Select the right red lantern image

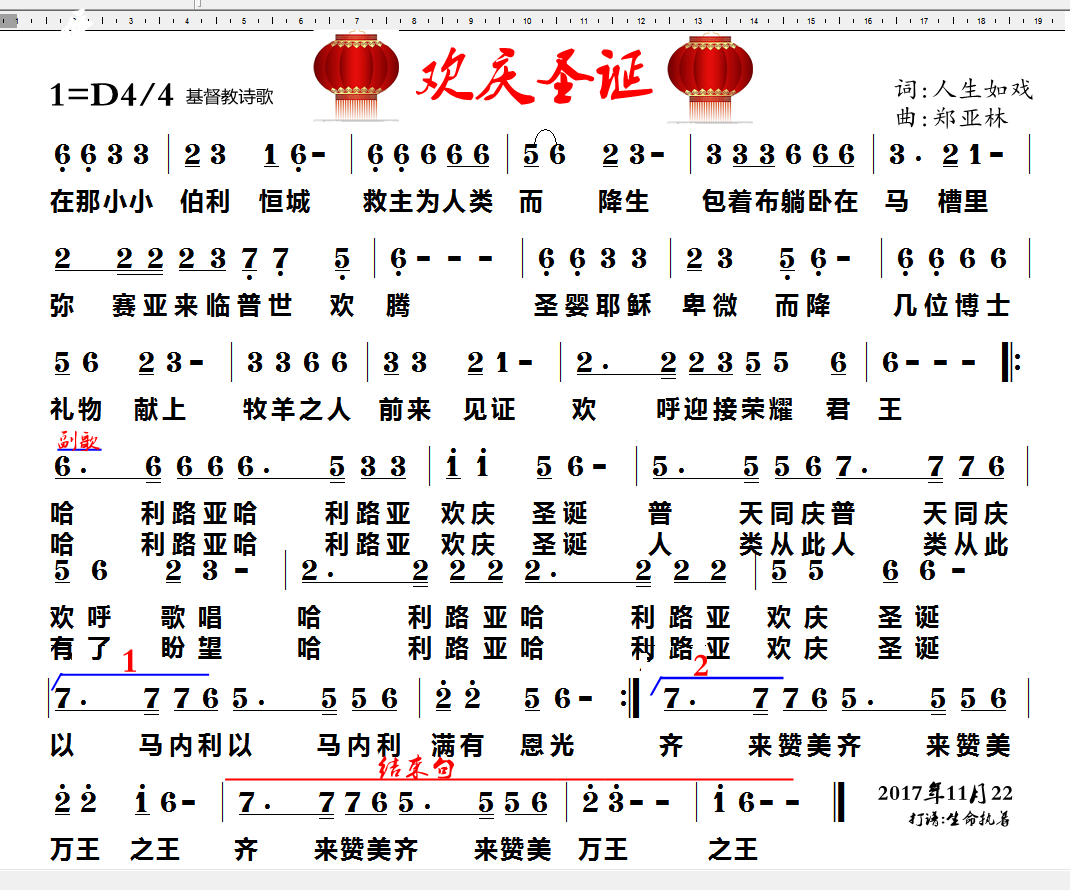(710, 78)
